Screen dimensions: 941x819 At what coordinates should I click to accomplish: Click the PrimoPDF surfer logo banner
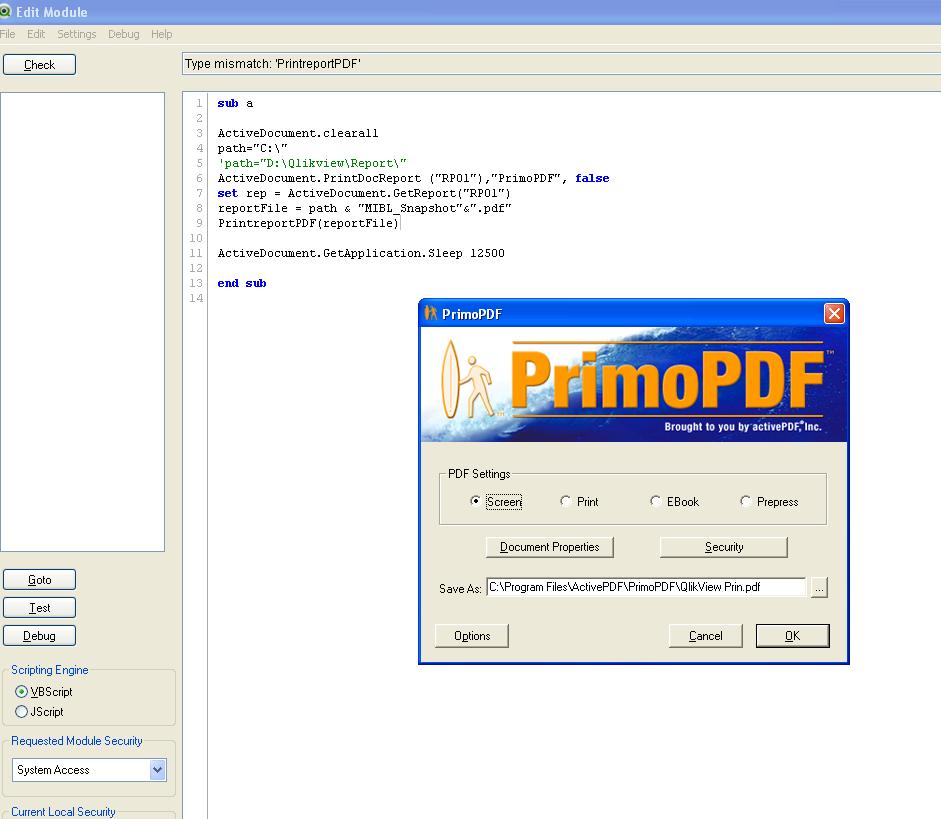coord(633,385)
